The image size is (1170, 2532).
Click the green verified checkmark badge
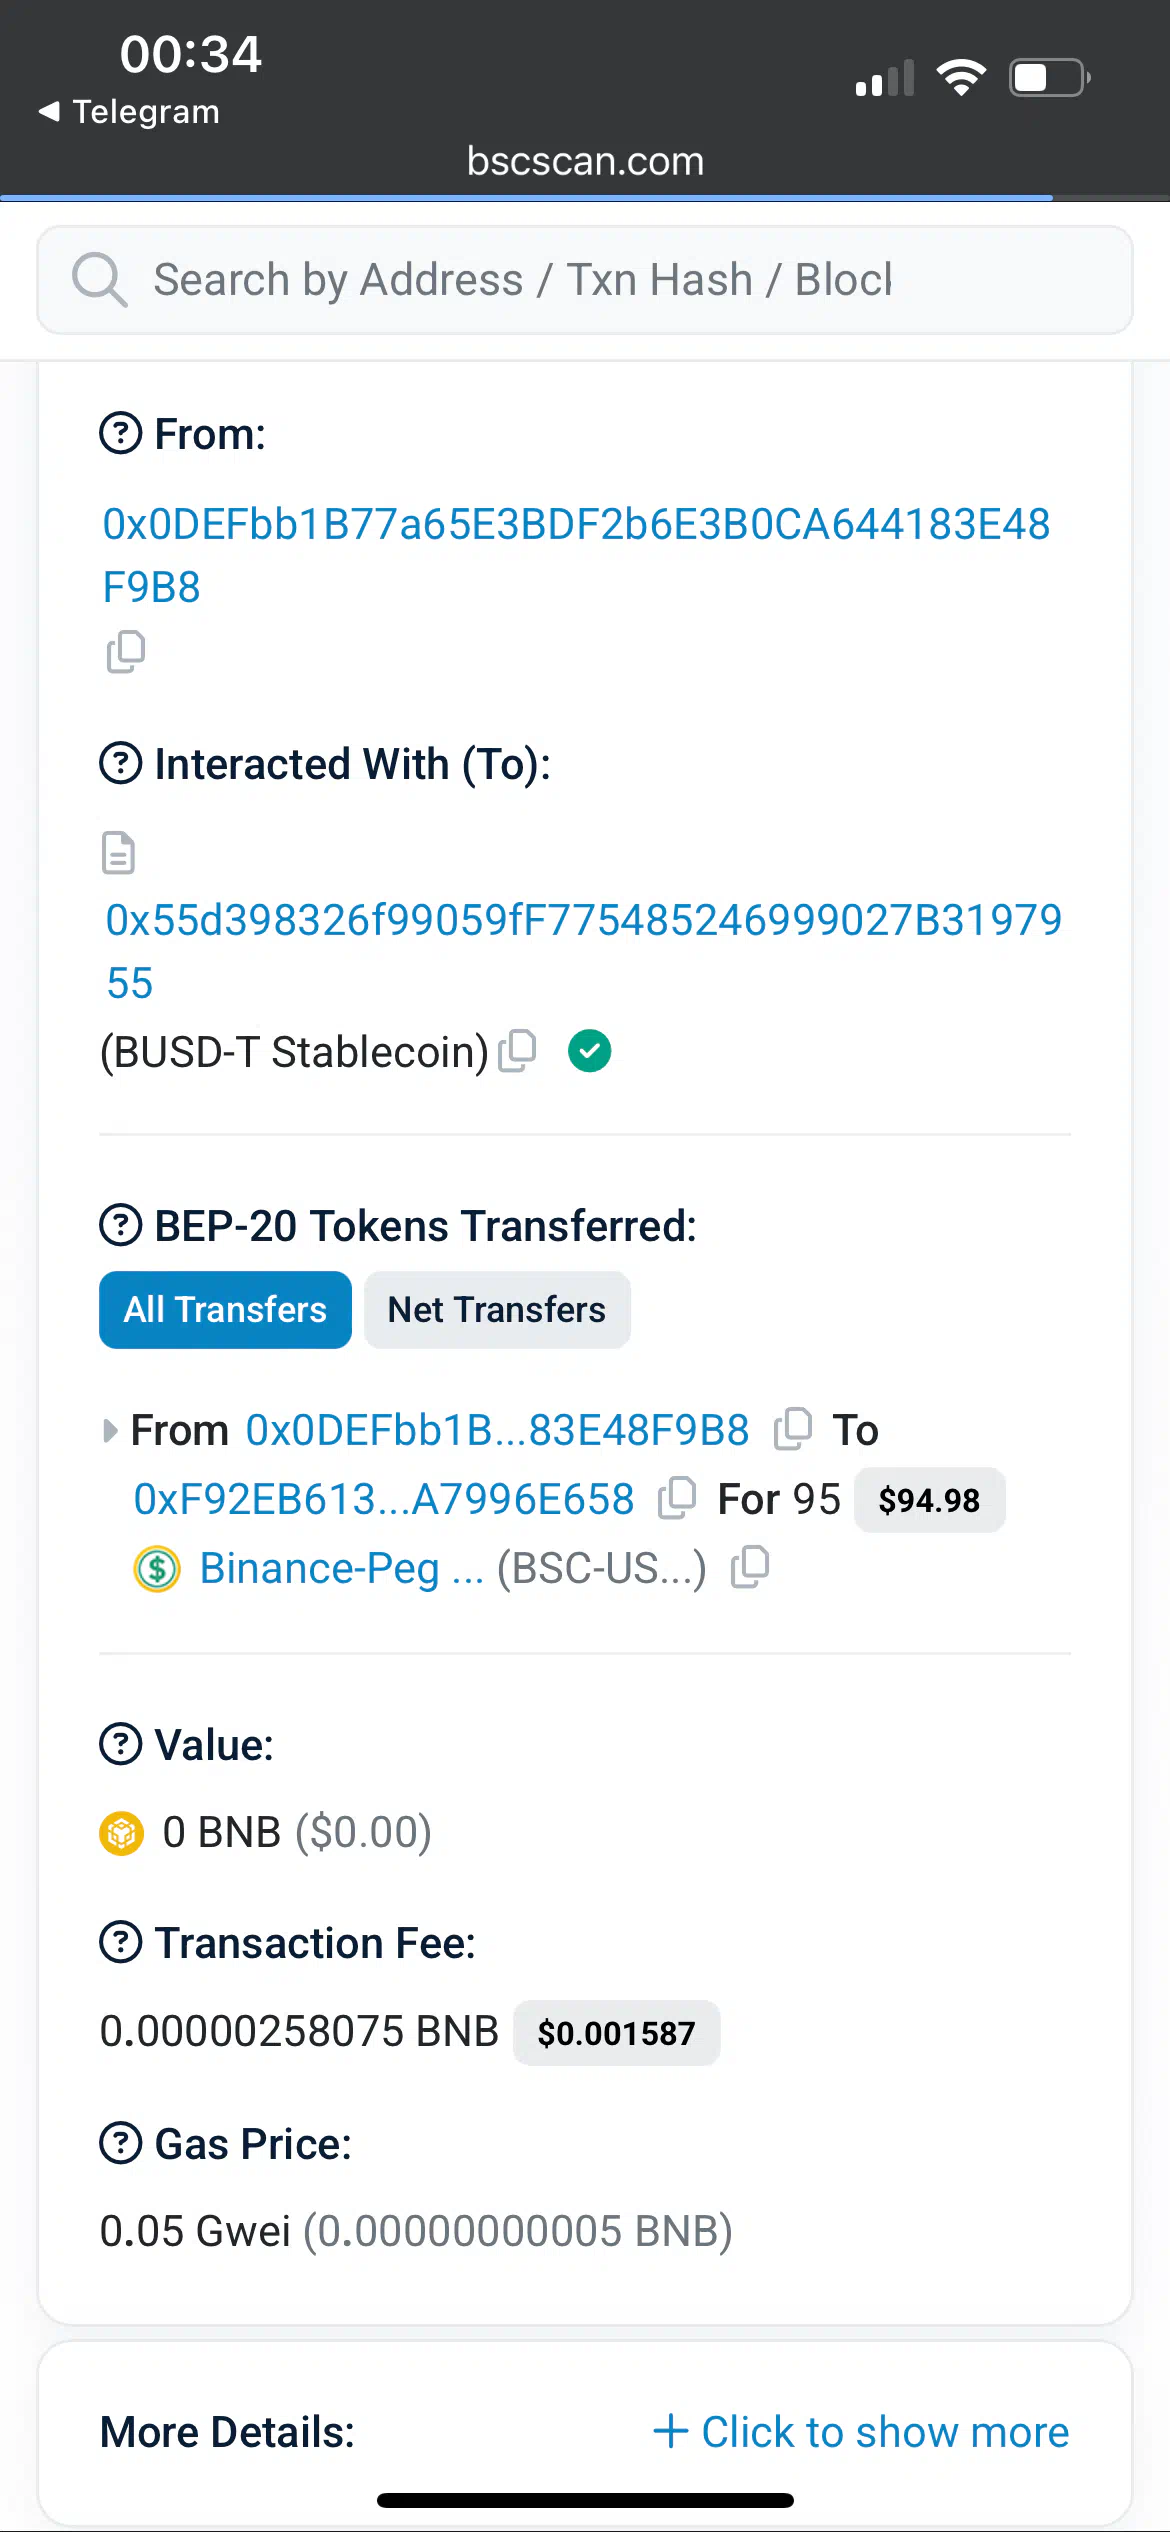(589, 1051)
